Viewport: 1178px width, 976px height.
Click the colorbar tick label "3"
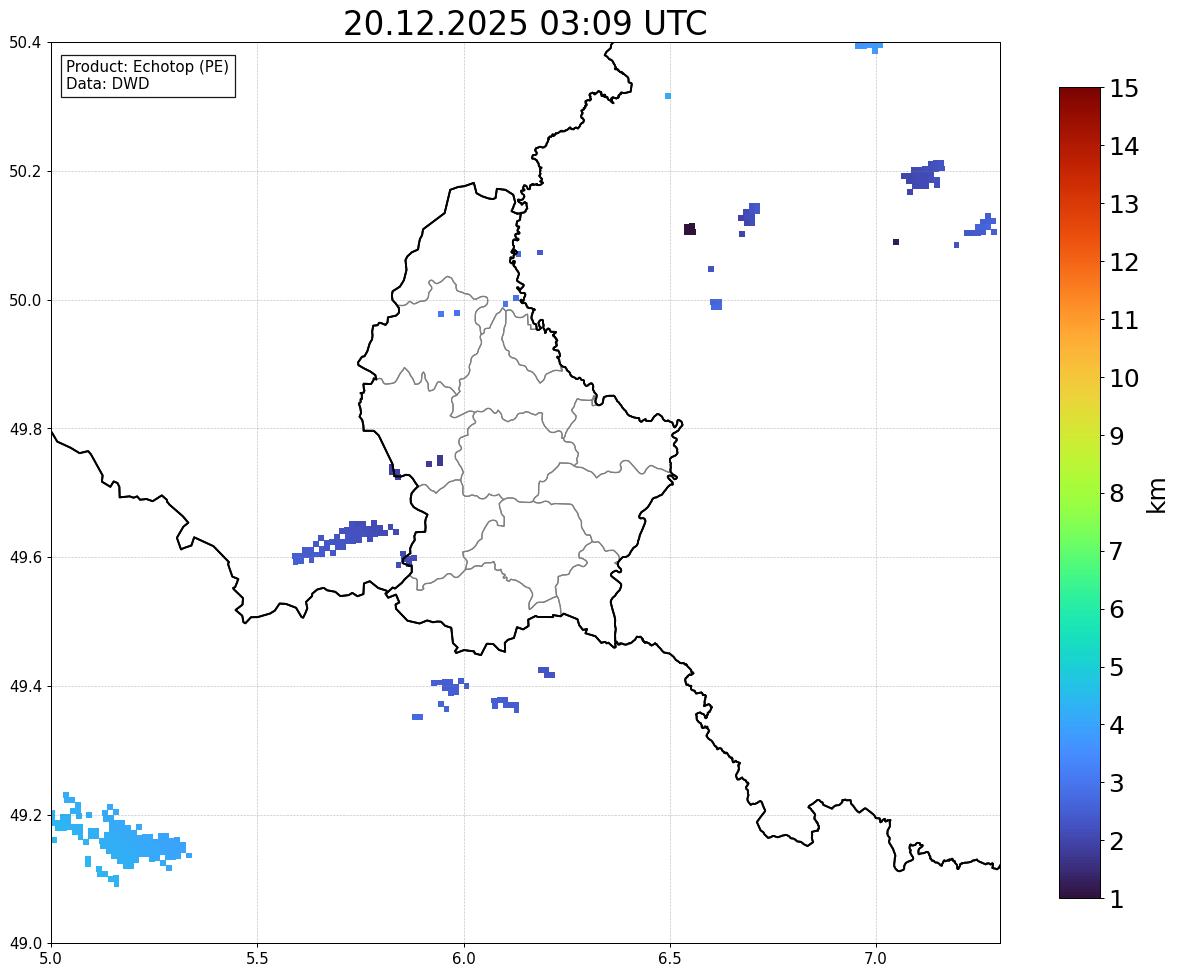[x=1117, y=783]
